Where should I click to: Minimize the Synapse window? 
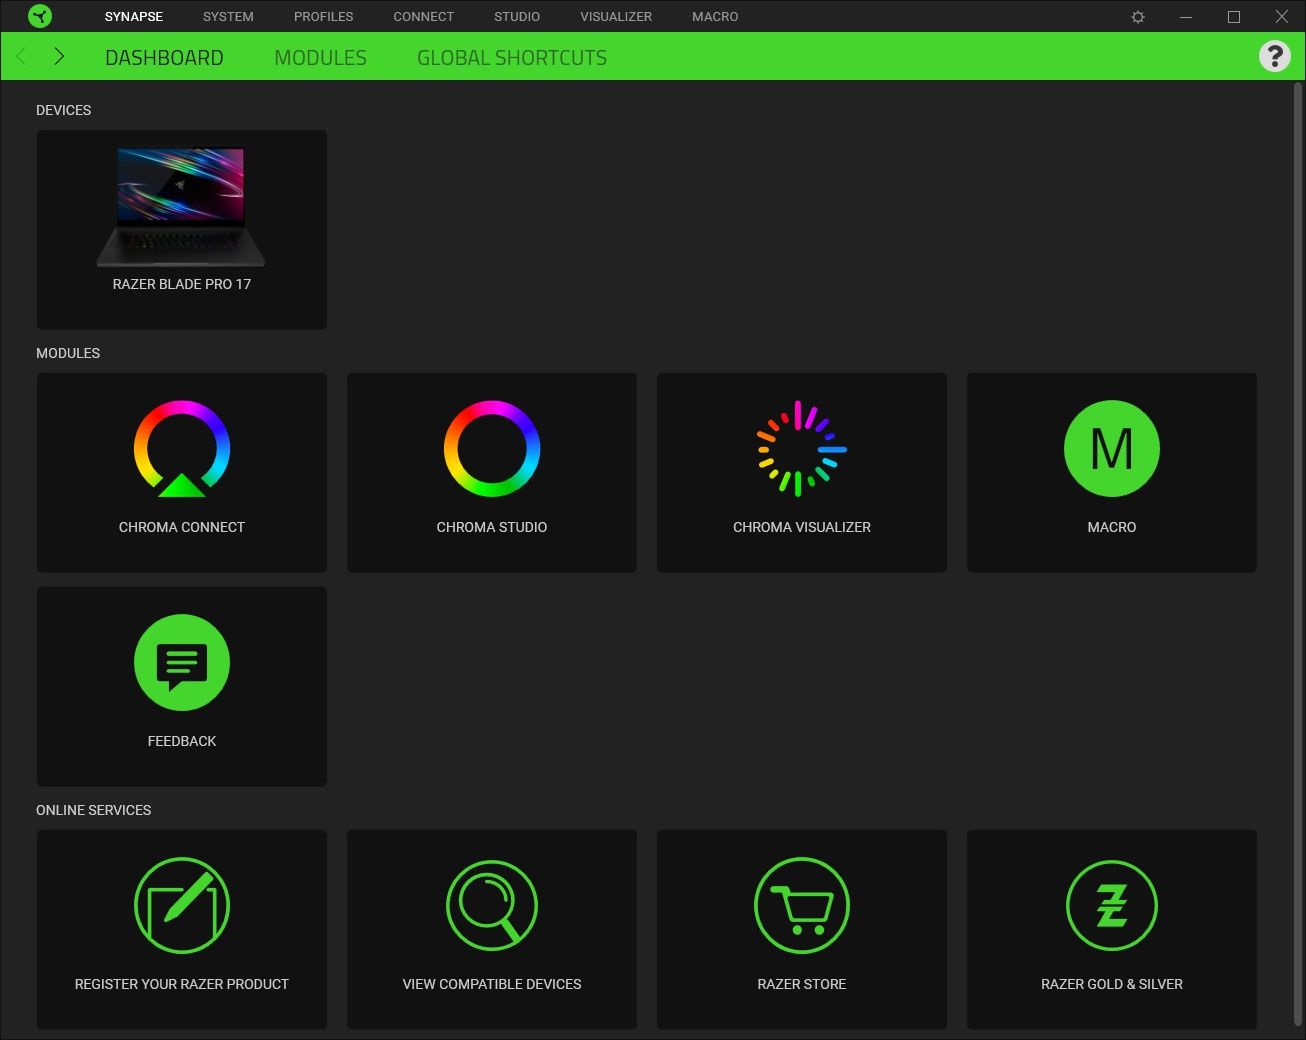click(1186, 17)
